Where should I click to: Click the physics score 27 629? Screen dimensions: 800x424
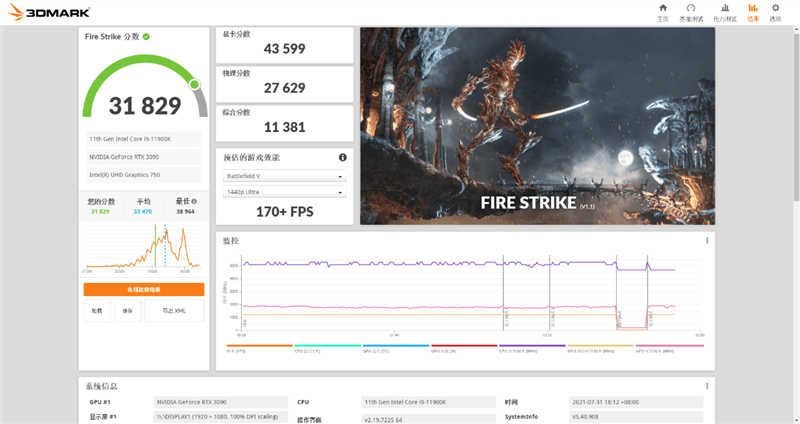click(285, 88)
